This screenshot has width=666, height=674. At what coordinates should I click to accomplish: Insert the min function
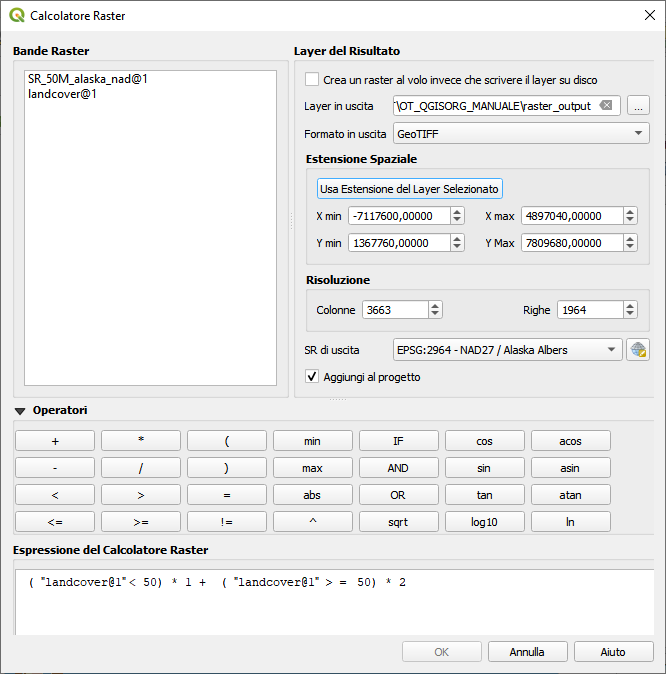(x=313, y=441)
